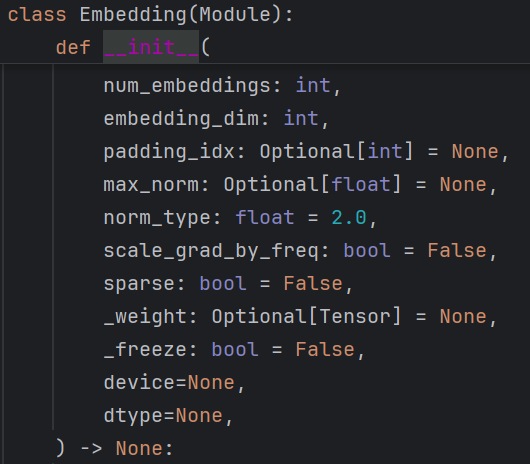Image resolution: width=530 pixels, height=464 pixels.
Task: Click the float inside Optional of max_norm
Action: pyautogui.click(x=361, y=185)
